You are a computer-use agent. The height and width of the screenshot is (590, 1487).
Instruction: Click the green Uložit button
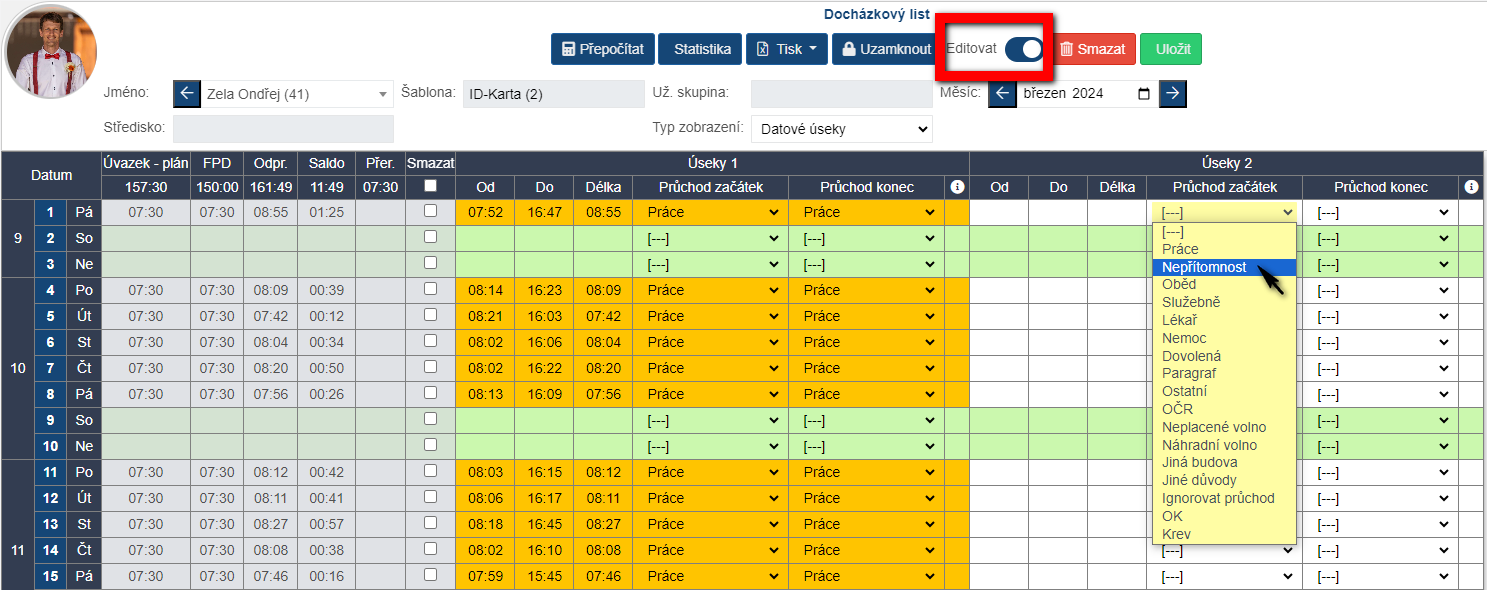coord(1170,49)
